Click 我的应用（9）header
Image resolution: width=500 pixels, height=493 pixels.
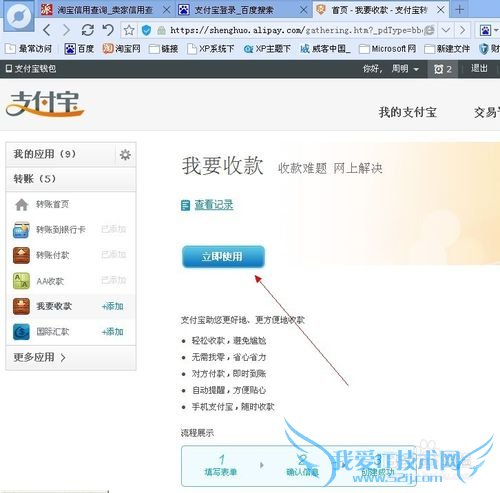click(60, 154)
